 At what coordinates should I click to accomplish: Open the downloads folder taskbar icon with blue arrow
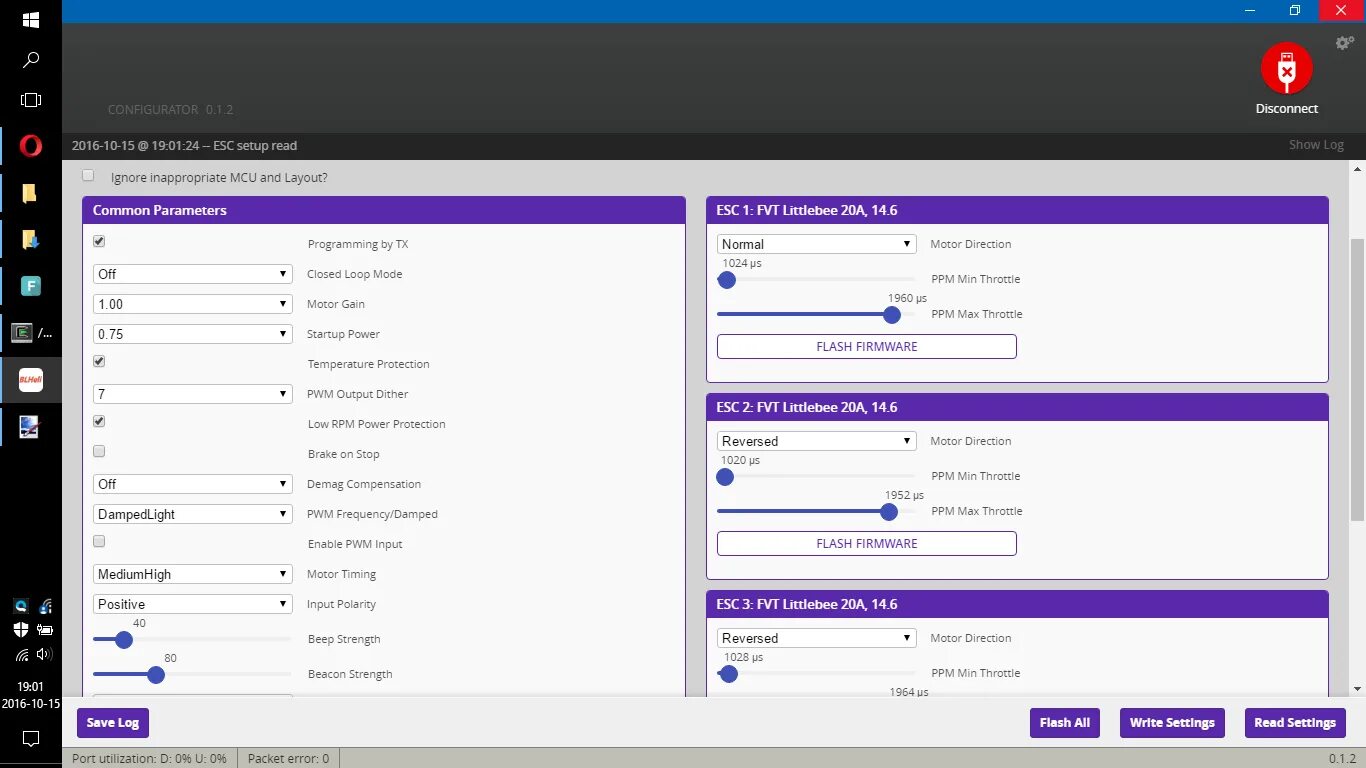click(x=31, y=240)
